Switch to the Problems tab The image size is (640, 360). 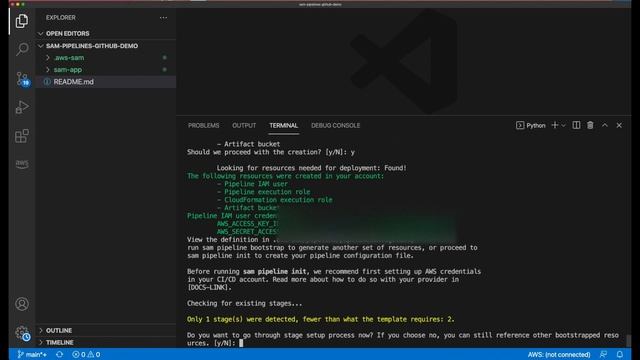[204, 125]
